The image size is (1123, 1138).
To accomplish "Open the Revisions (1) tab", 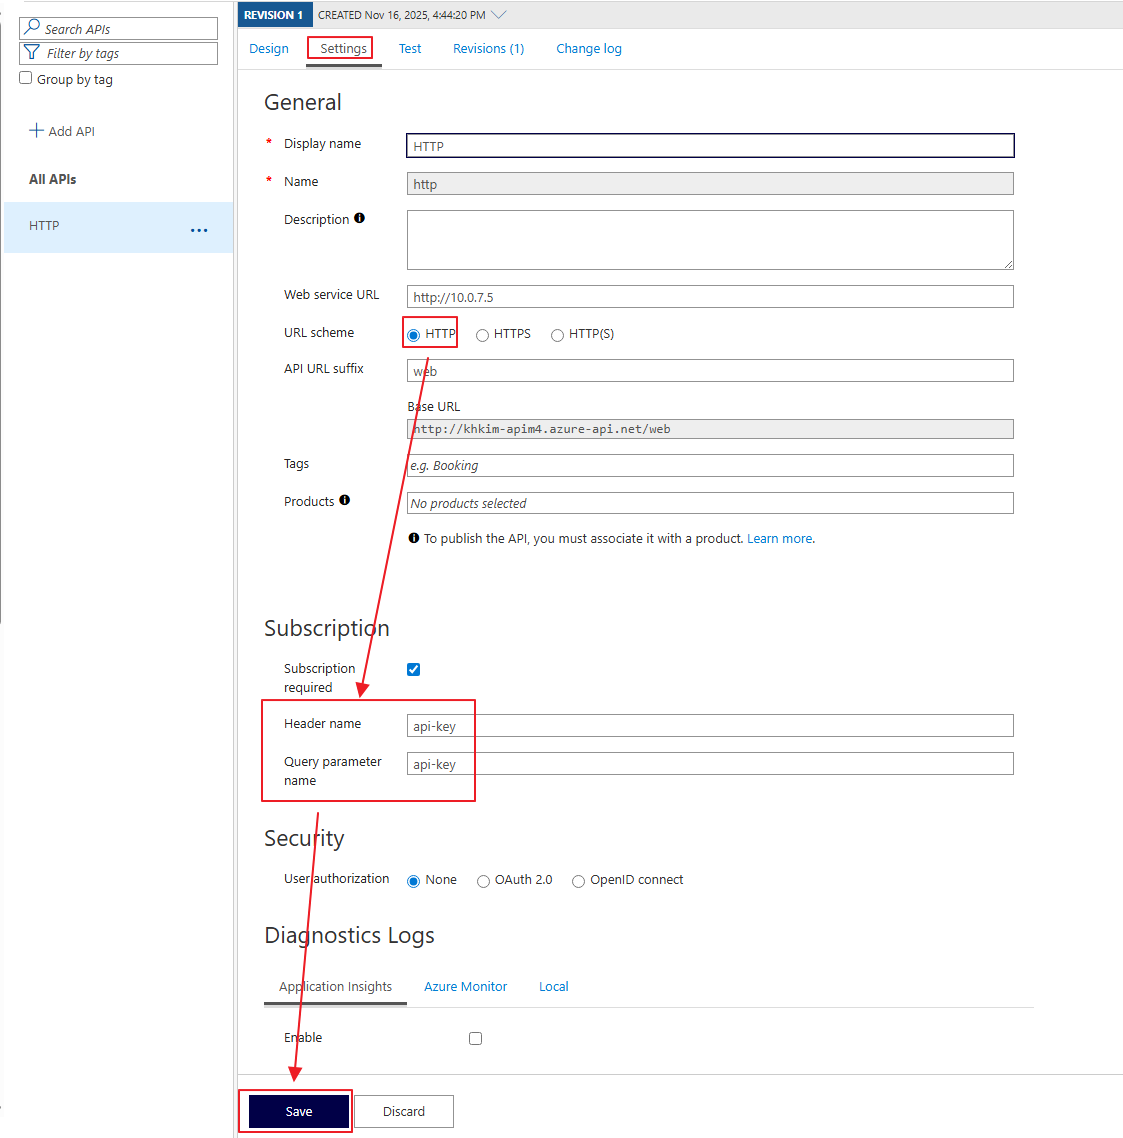I will [489, 49].
